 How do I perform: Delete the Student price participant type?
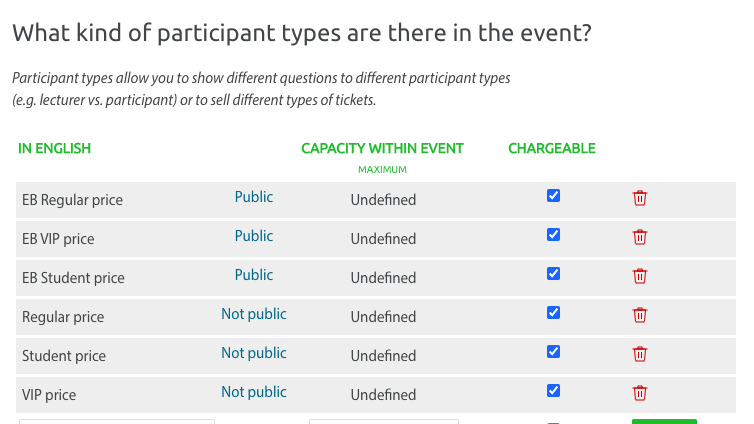pyautogui.click(x=640, y=354)
